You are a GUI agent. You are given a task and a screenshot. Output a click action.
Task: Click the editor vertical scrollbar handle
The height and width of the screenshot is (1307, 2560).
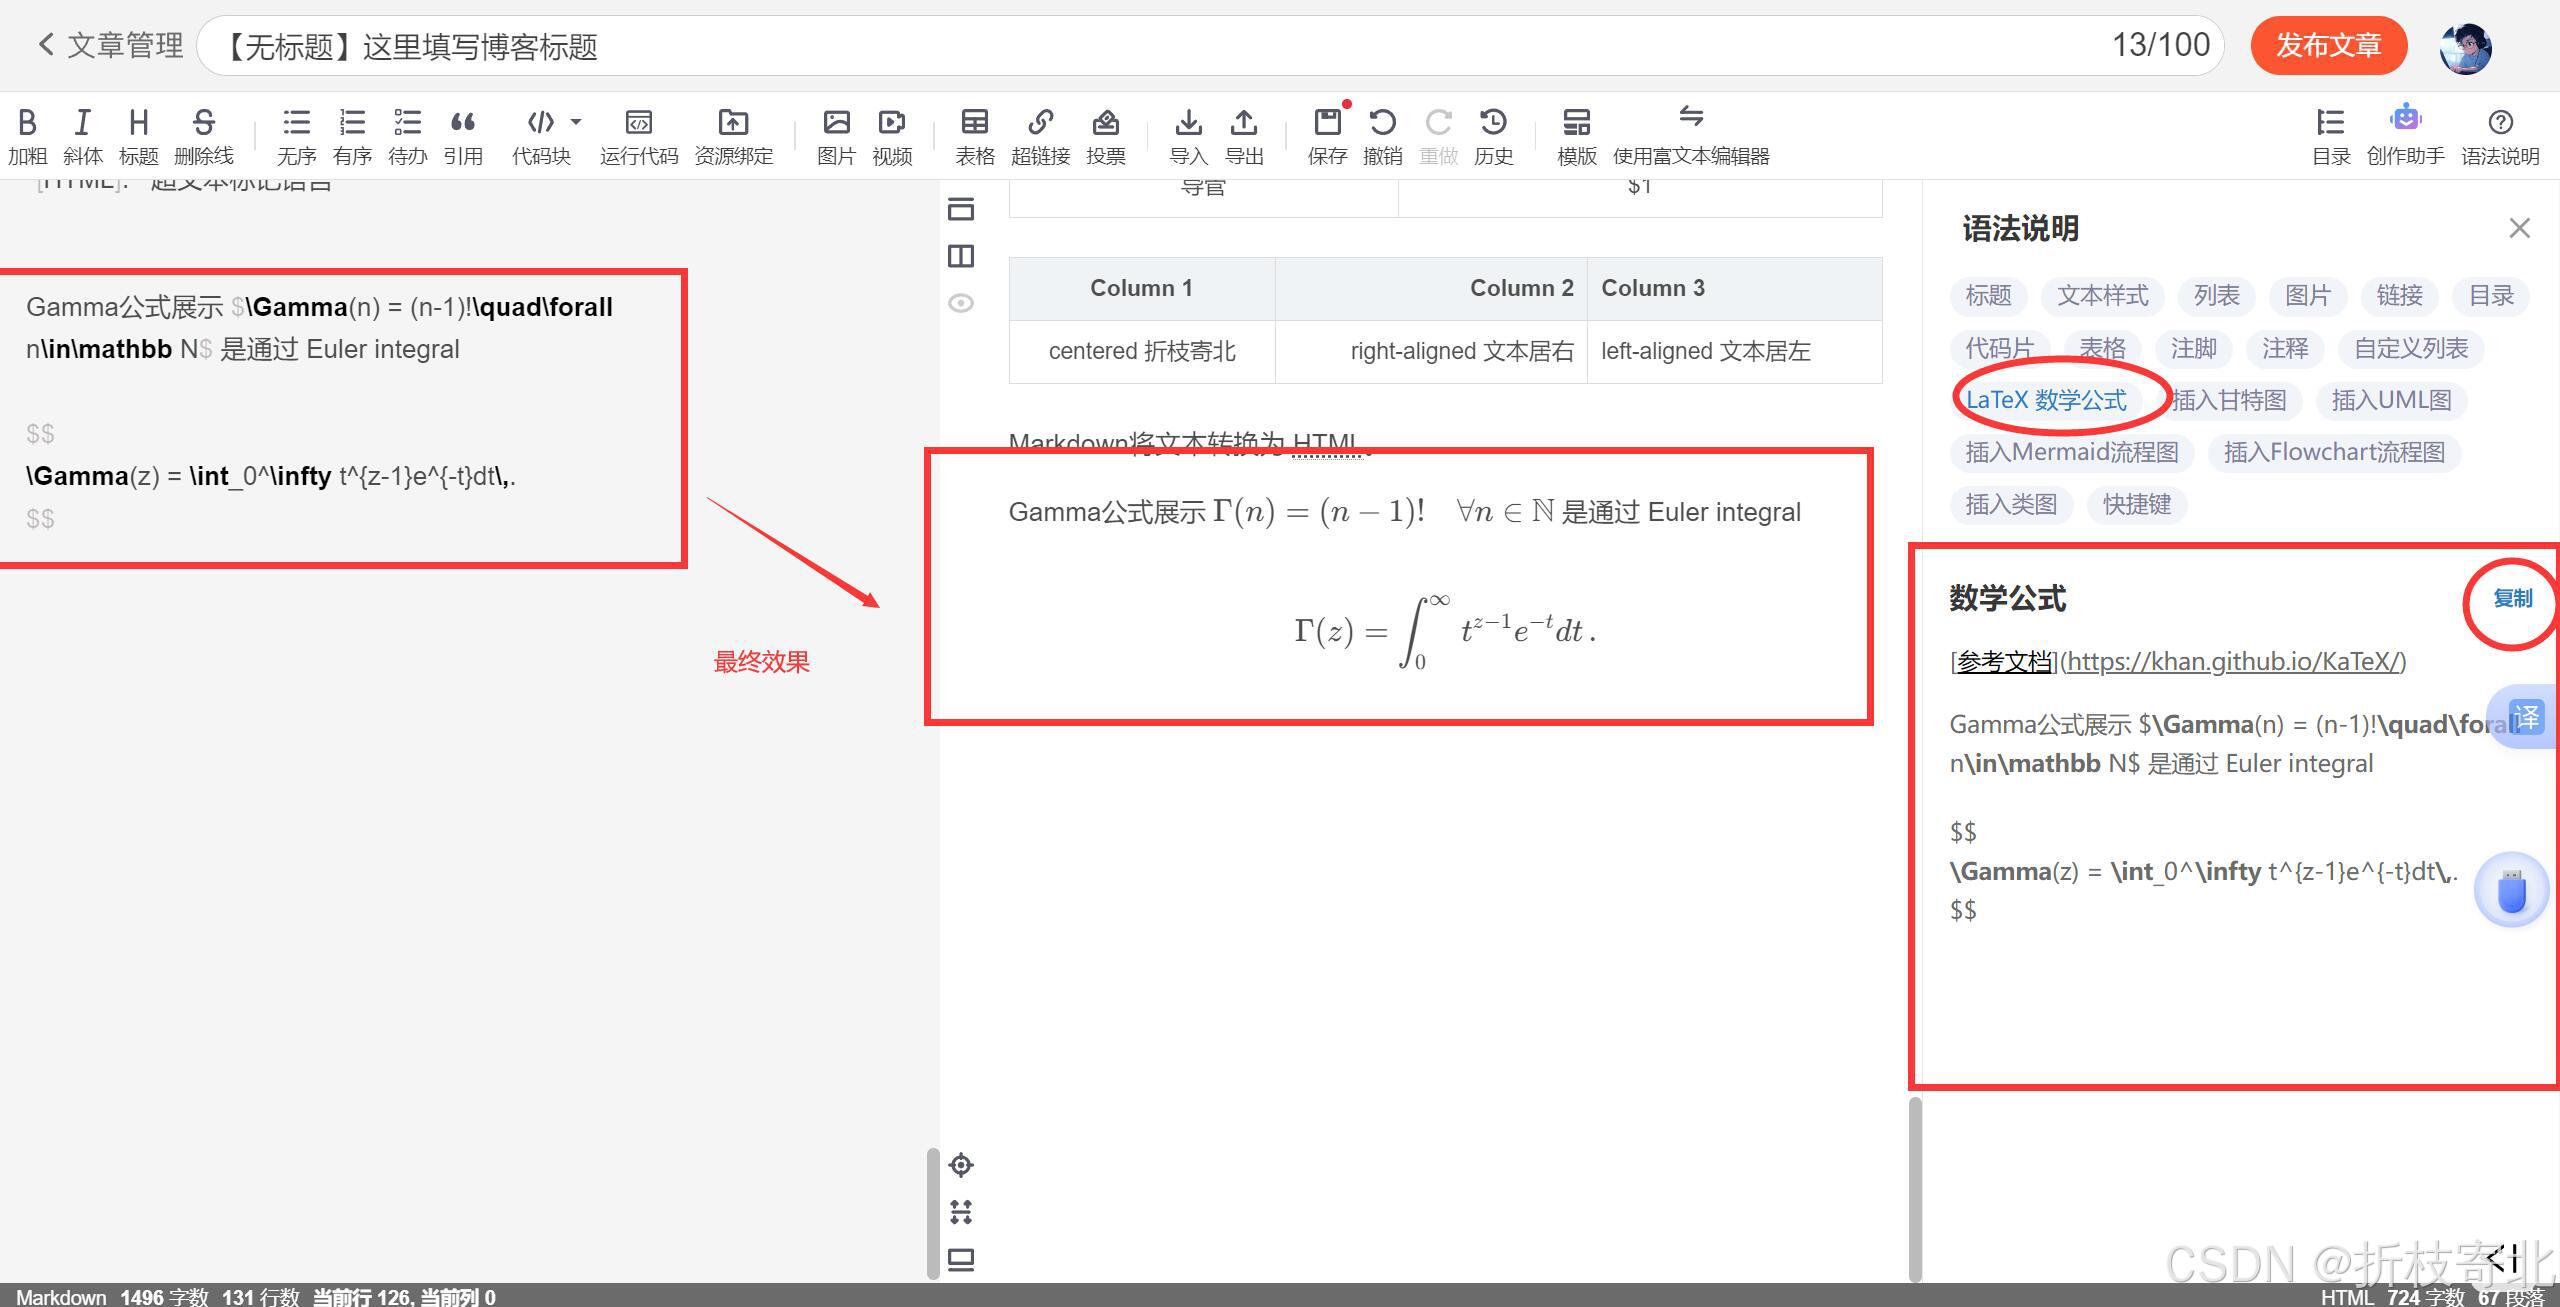click(x=933, y=1212)
